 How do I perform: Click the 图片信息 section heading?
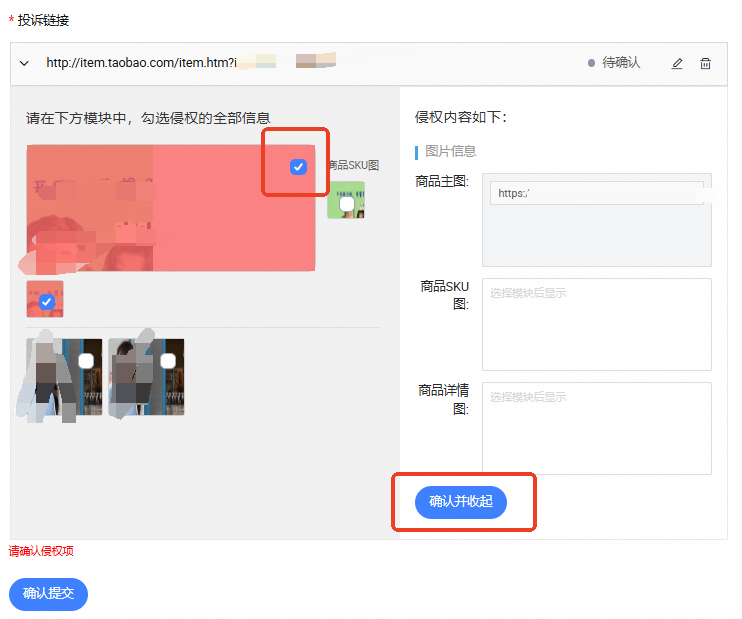pos(450,151)
